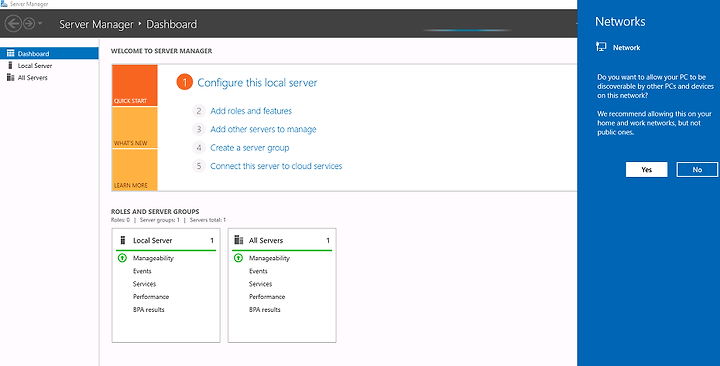The image size is (720, 366).
Task: Click Add roles and features link
Action: 251,111
